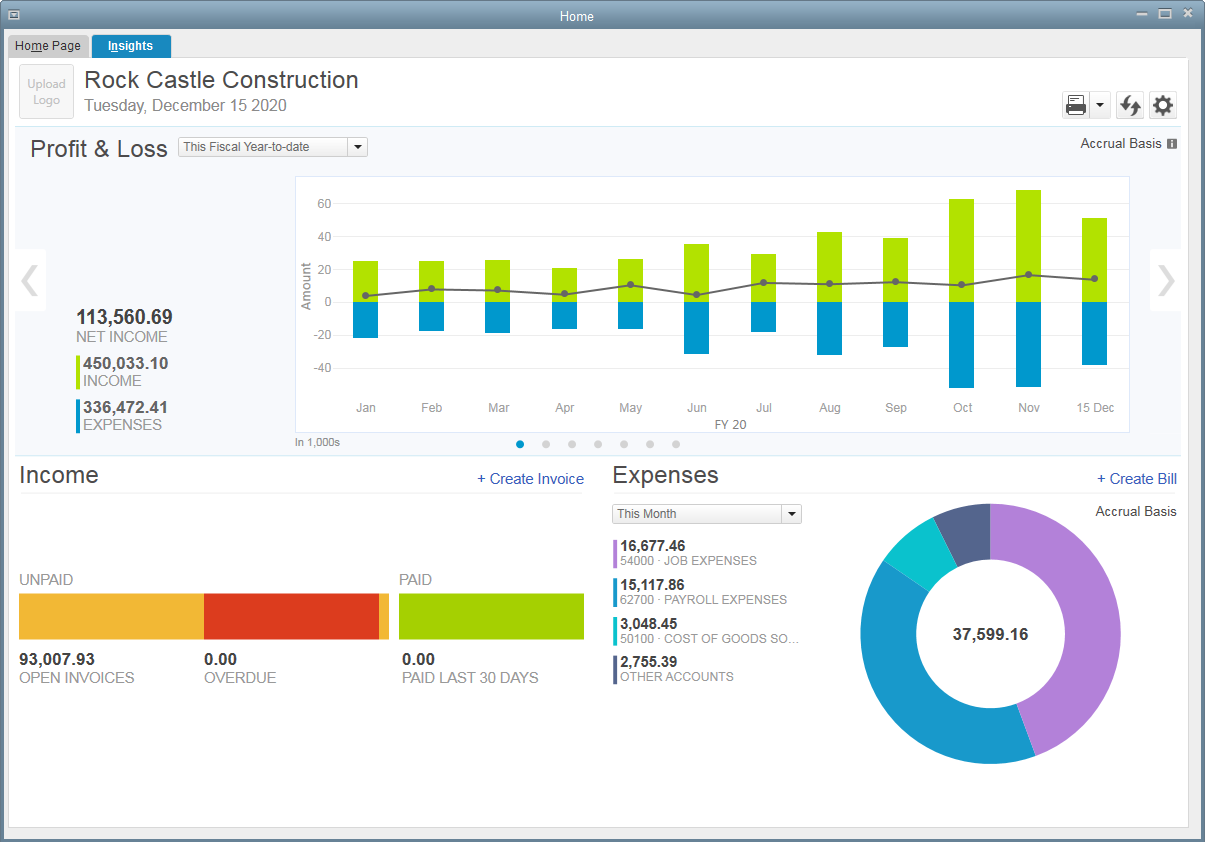Expand the This Fiscal Year-to-date dropdown
Image resolution: width=1205 pixels, height=842 pixels.
pyautogui.click(x=358, y=147)
